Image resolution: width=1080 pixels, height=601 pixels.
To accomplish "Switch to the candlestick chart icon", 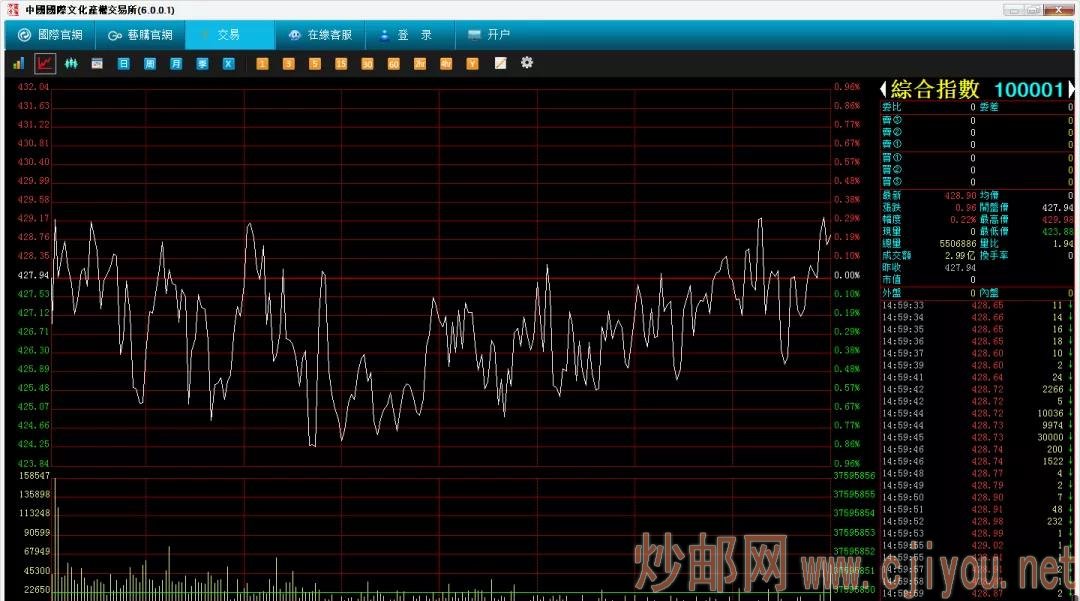I will pos(71,63).
